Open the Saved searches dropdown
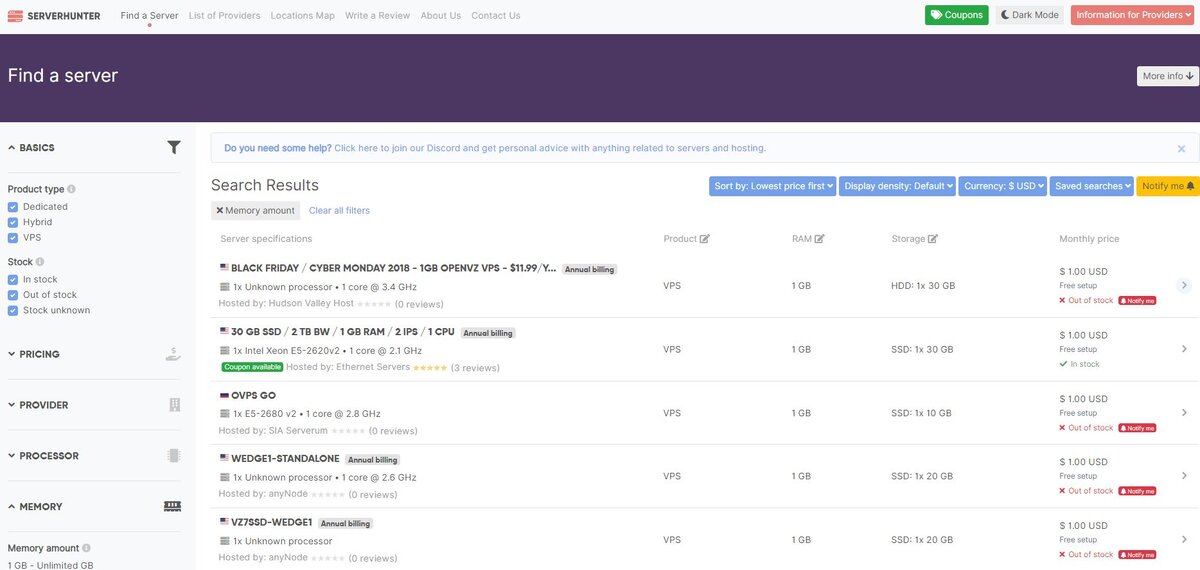This screenshot has width=1200, height=570. (1092, 186)
